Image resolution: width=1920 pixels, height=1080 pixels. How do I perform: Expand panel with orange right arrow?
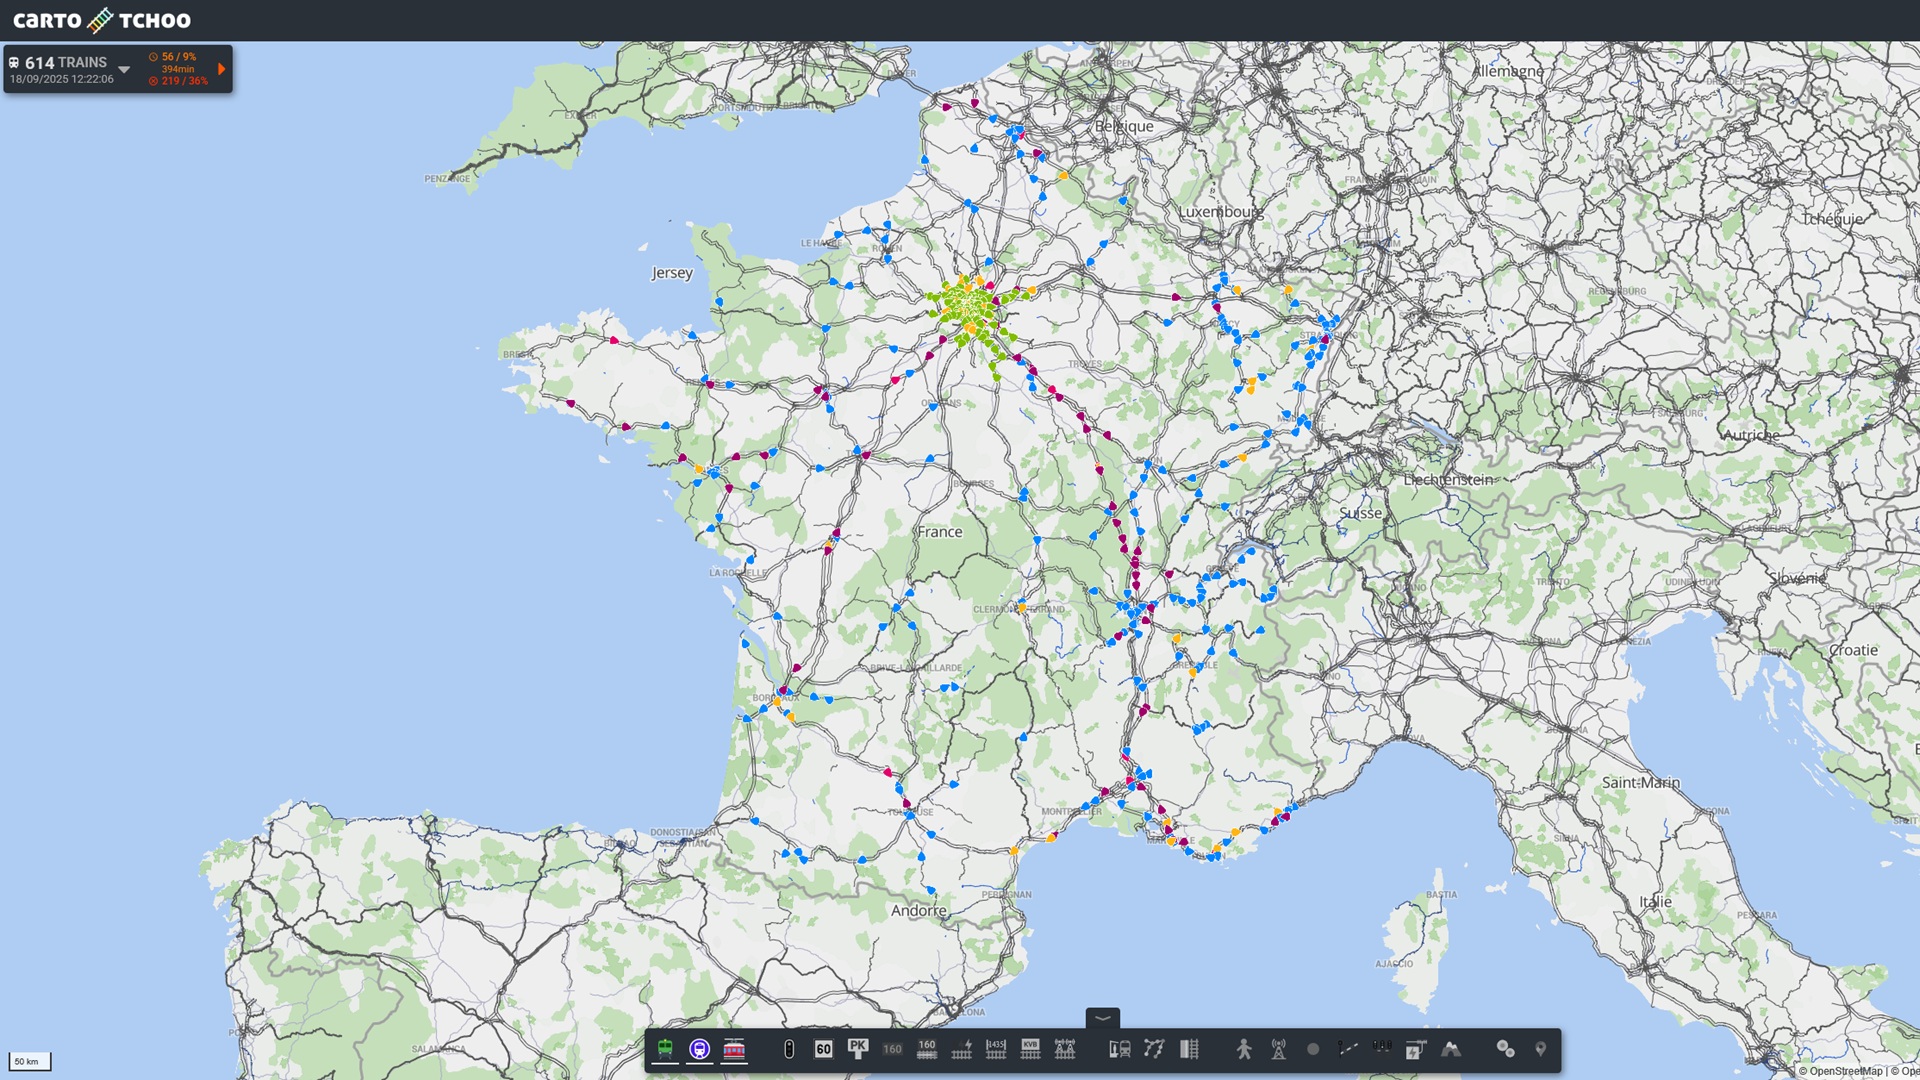221,69
